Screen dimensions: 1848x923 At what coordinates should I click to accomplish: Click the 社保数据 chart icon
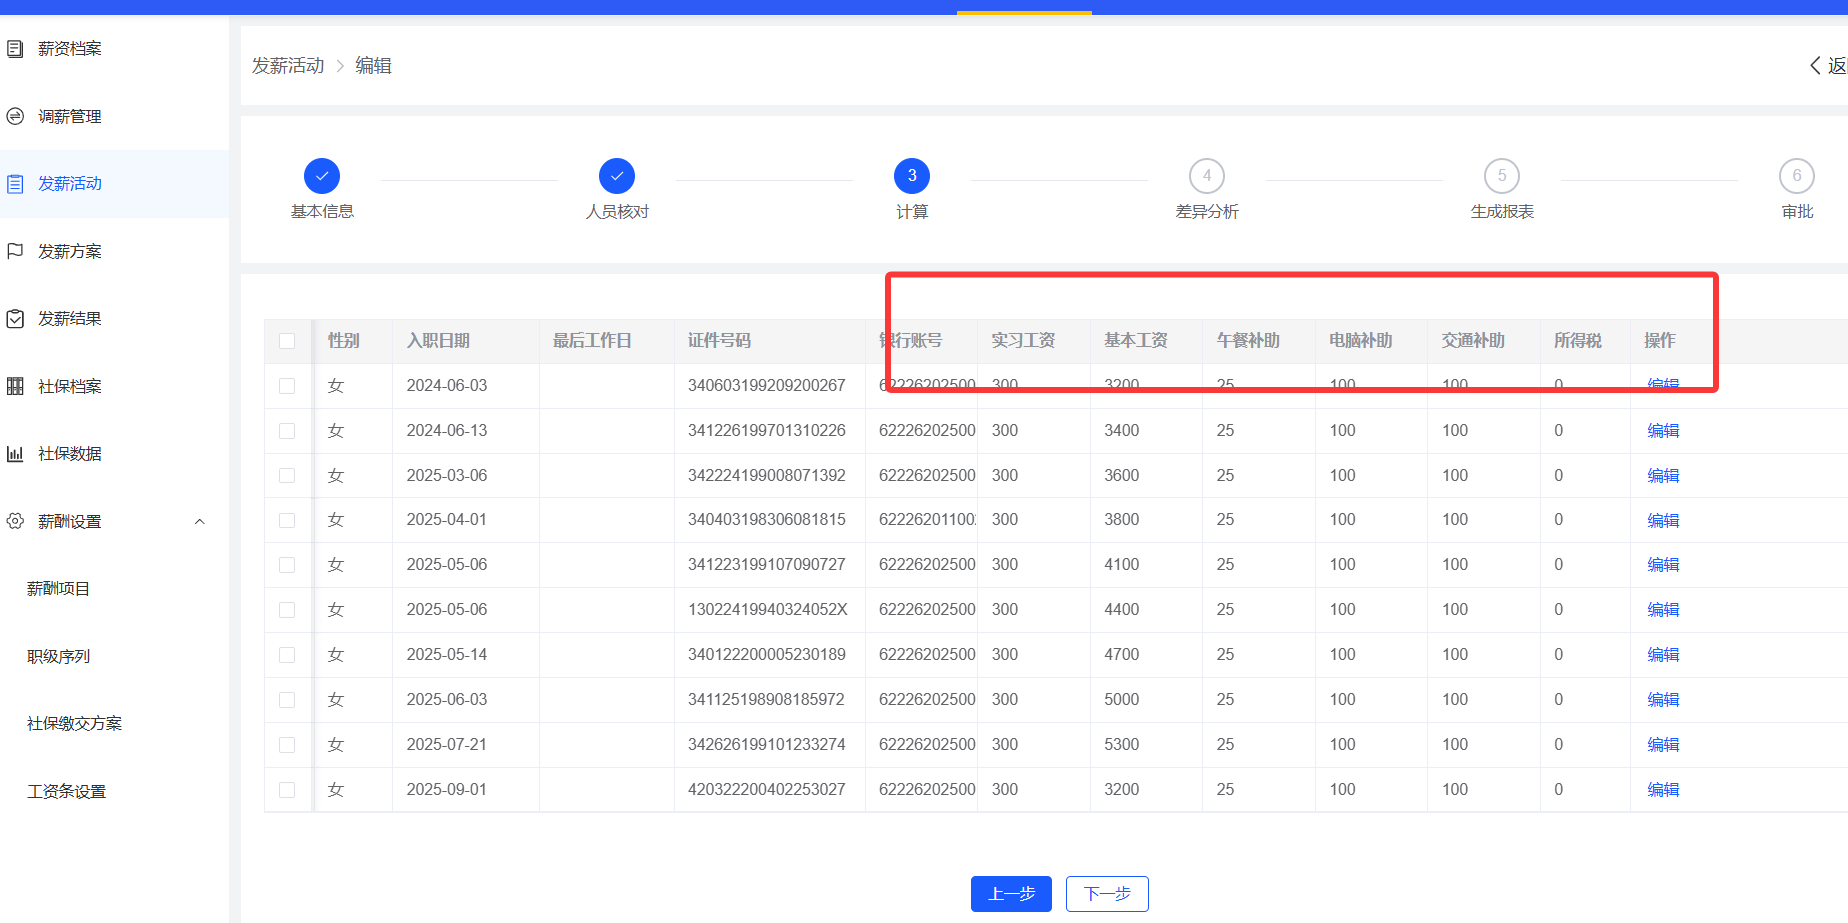click(15, 454)
